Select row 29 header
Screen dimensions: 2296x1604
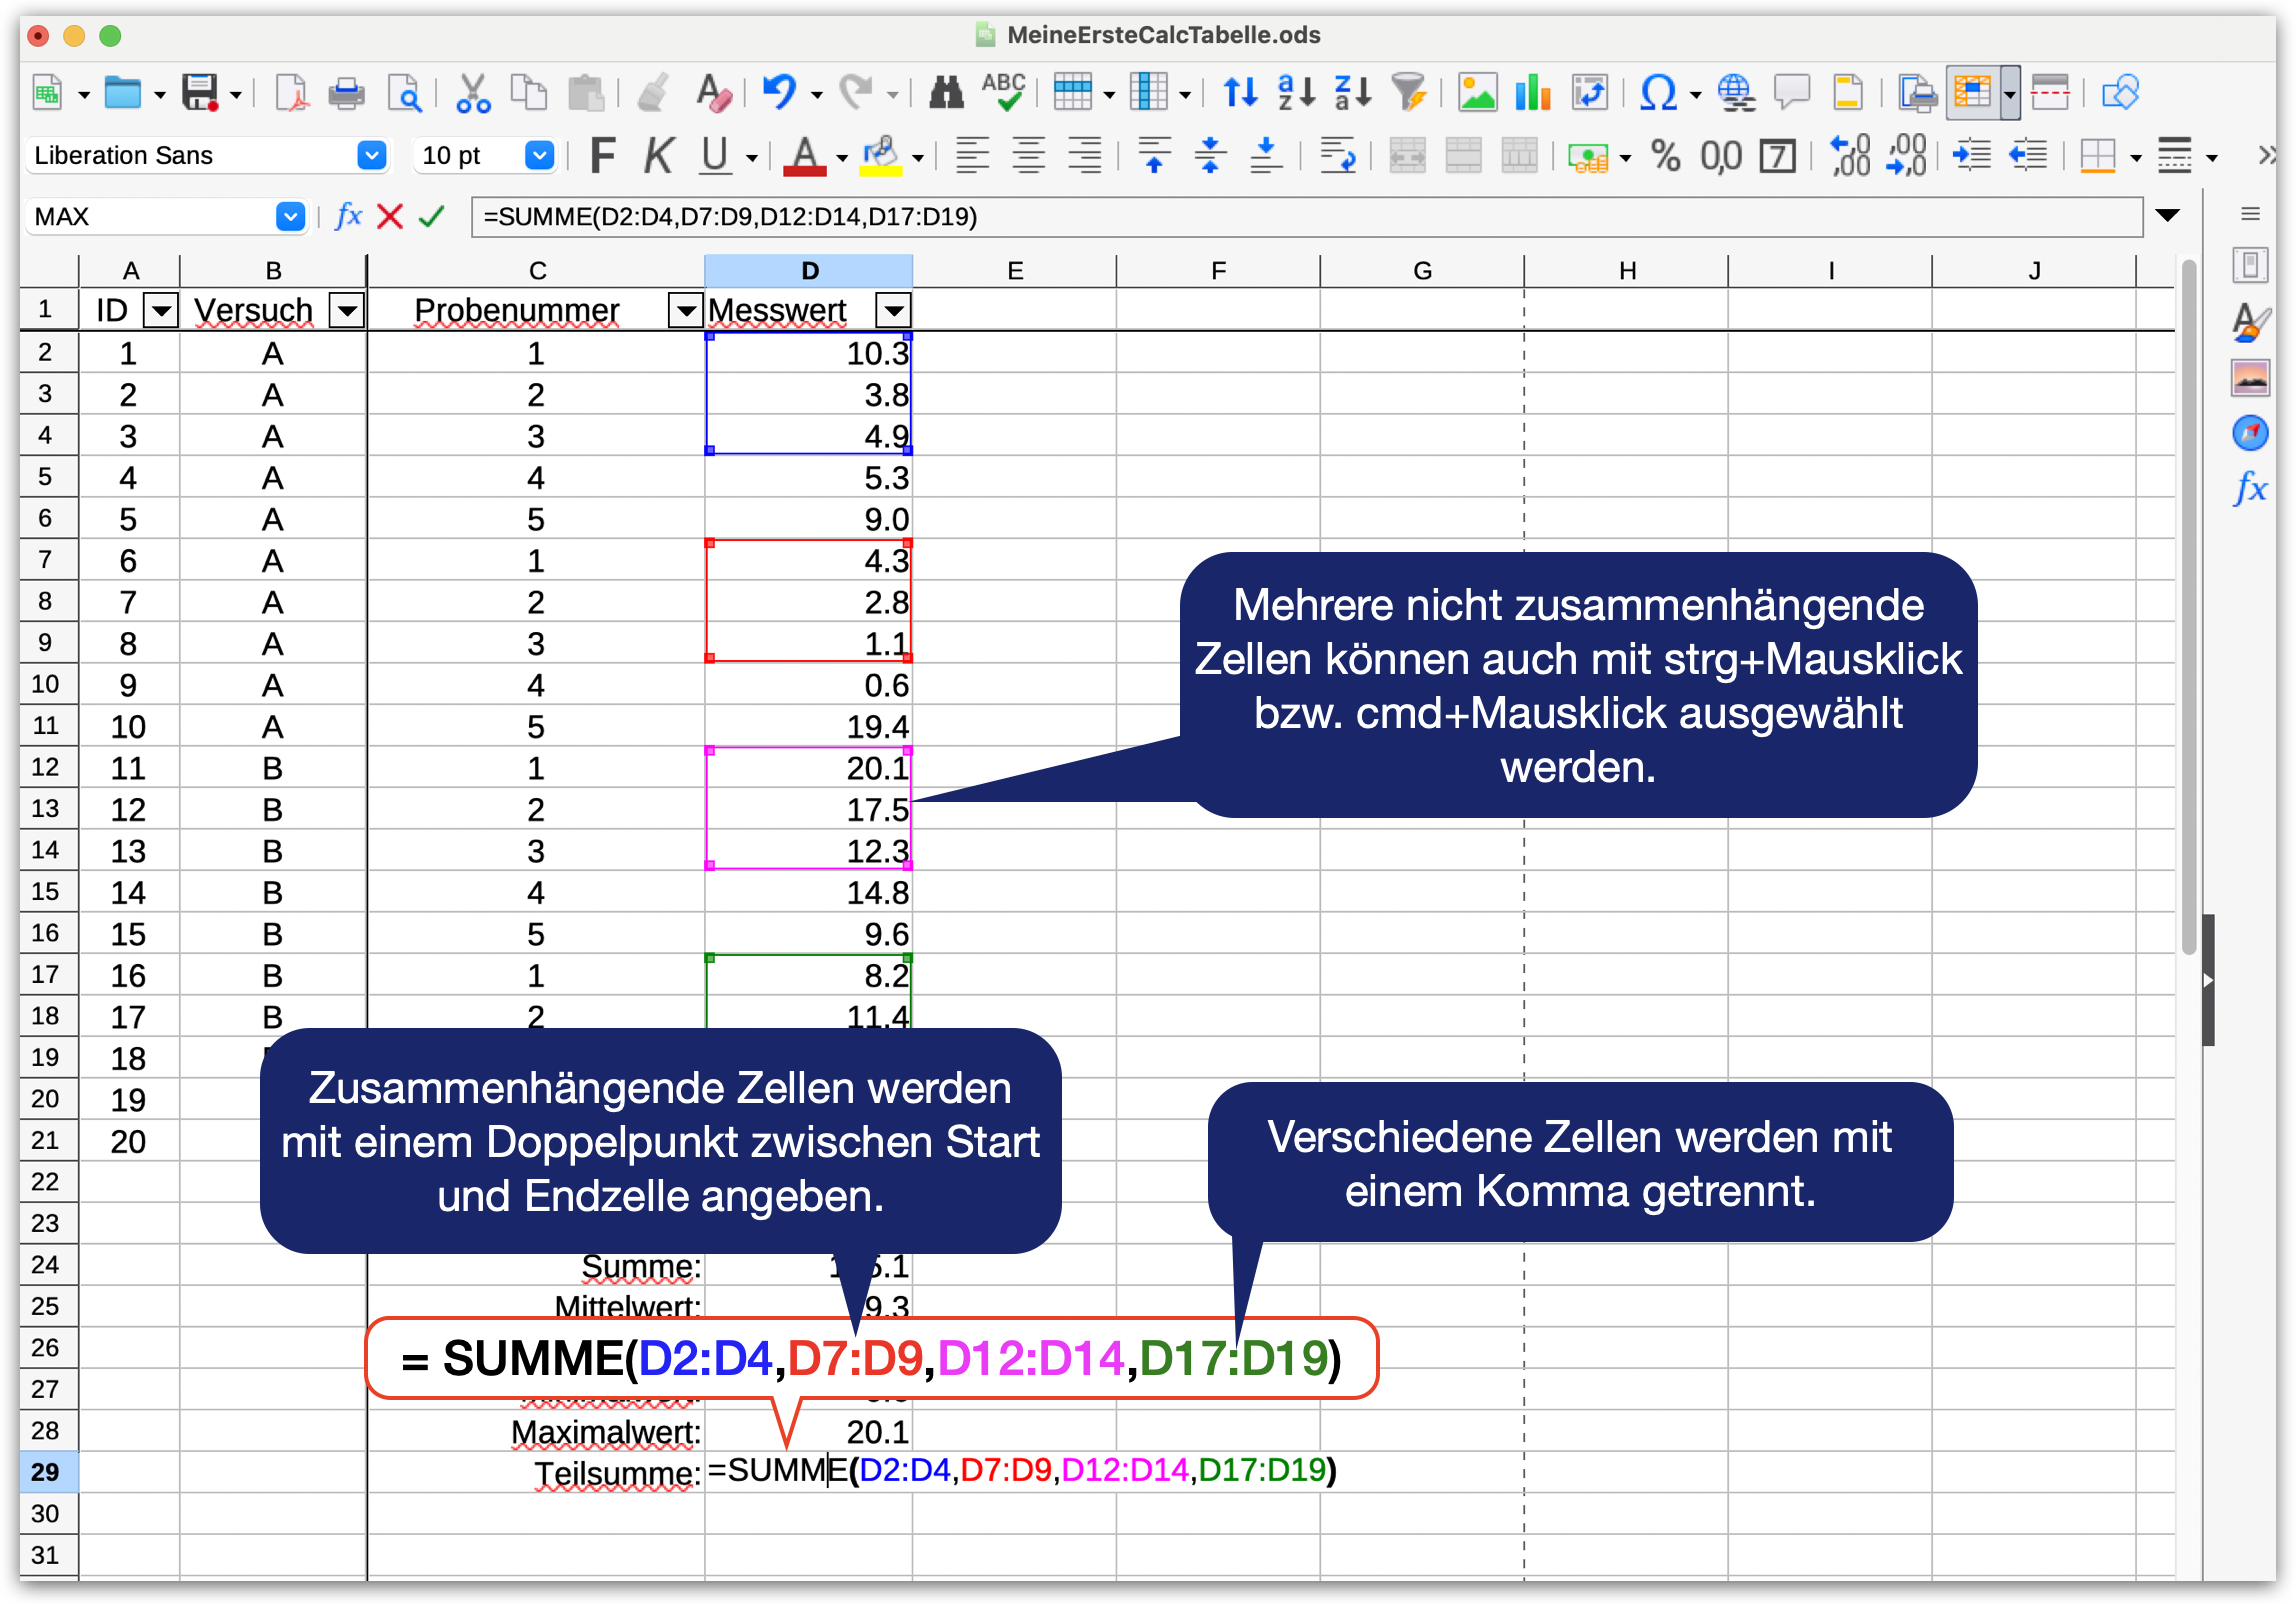pos(45,1472)
